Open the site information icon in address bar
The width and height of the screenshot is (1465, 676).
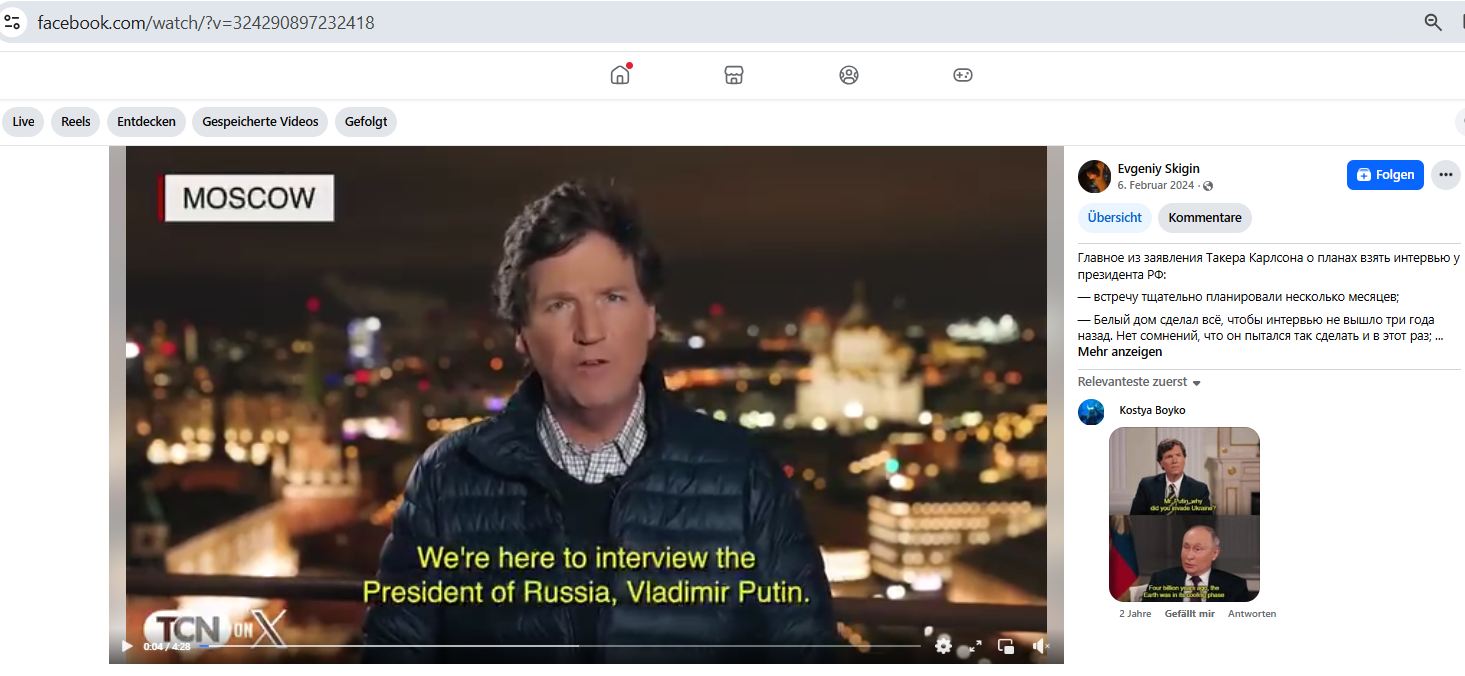click(13, 22)
